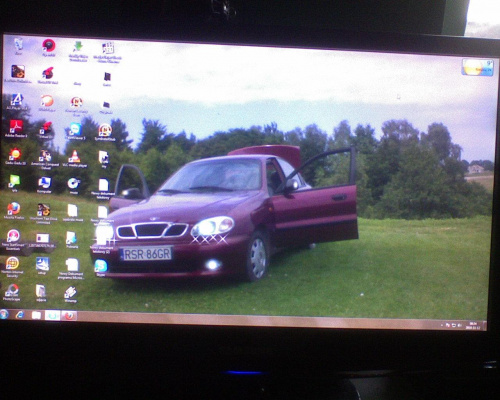The width and height of the screenshot is (500, 400).
Task: Launch the Test Drive Unlimited game shortcut
Action: coord(43,213)
